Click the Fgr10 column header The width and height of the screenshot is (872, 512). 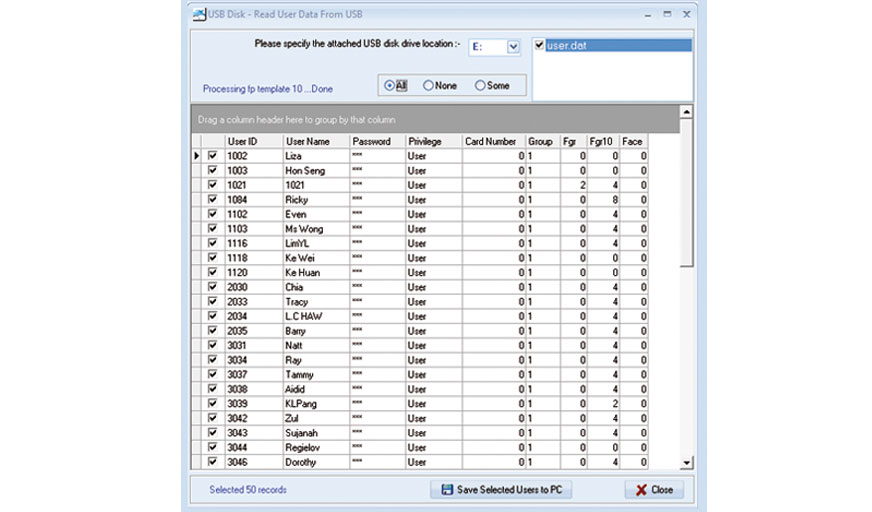click(x=603, y=141)
